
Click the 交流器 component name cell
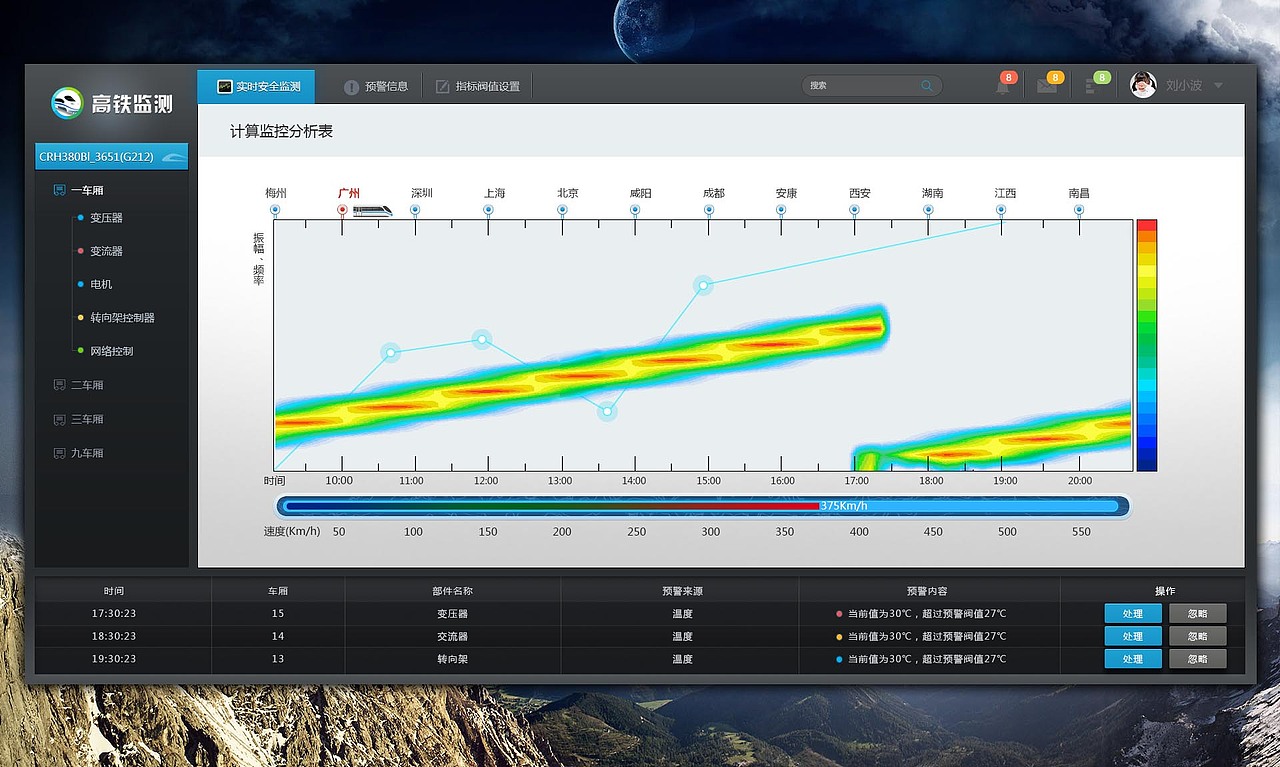click(x=452, y=636)
